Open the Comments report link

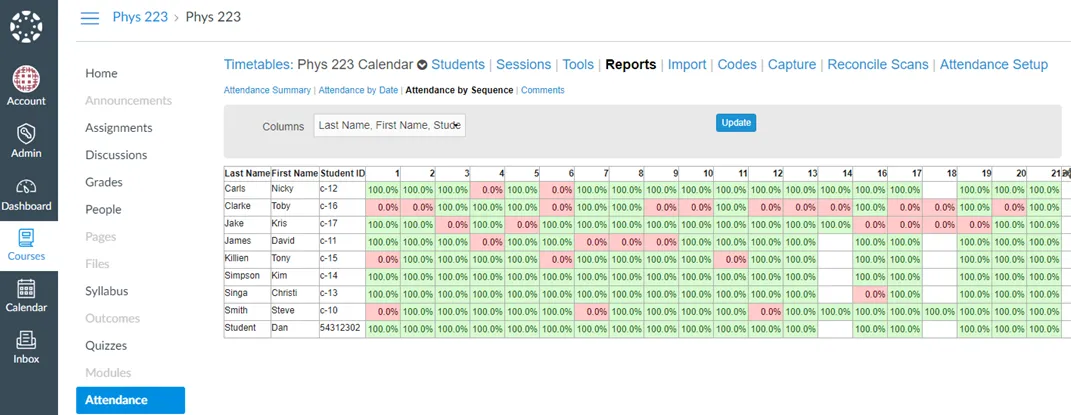point(542,90)
